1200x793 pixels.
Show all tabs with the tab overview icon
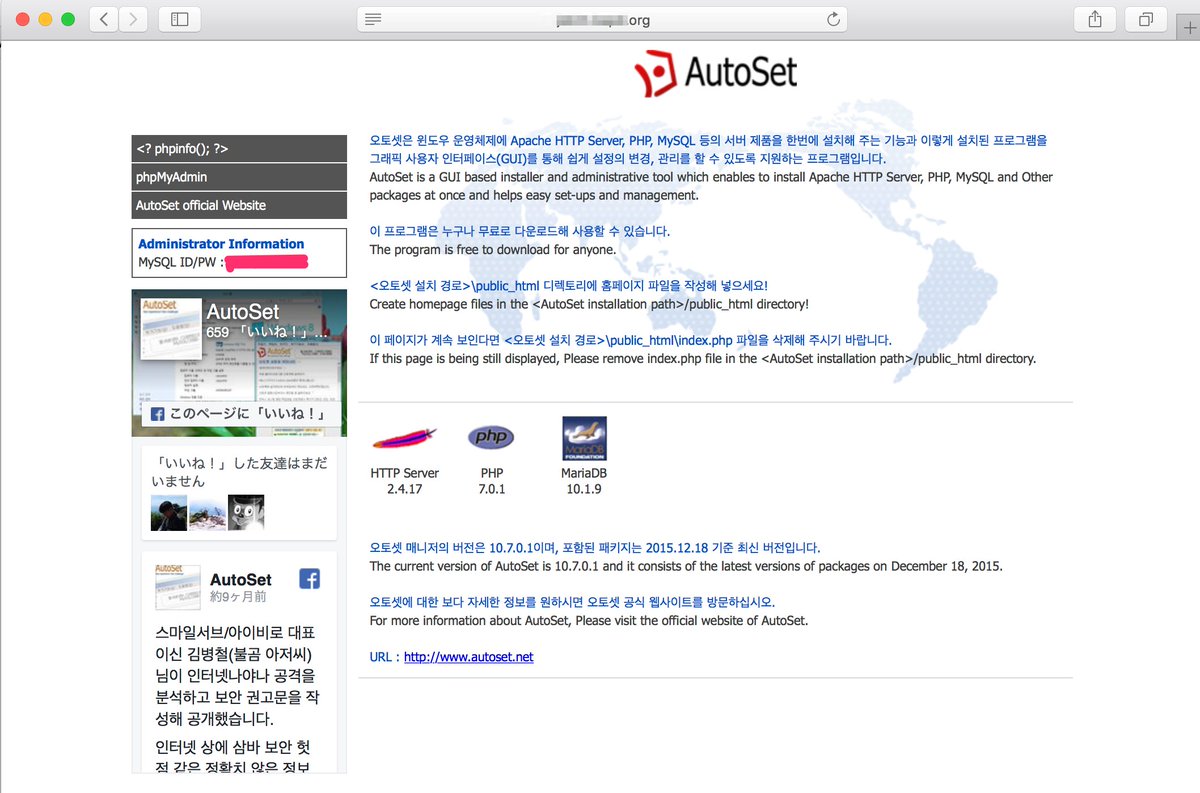[1144, 18]
